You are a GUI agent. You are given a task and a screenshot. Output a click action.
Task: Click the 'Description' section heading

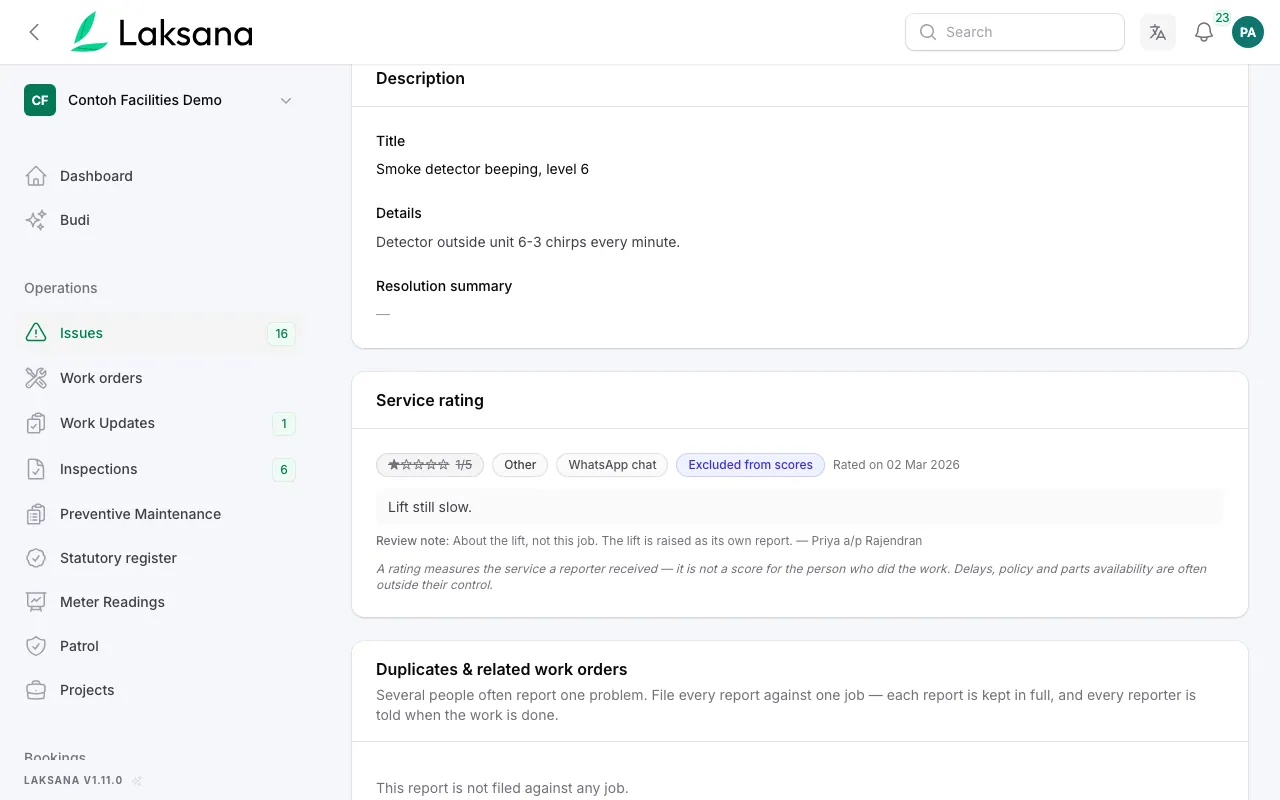point(420,78)
